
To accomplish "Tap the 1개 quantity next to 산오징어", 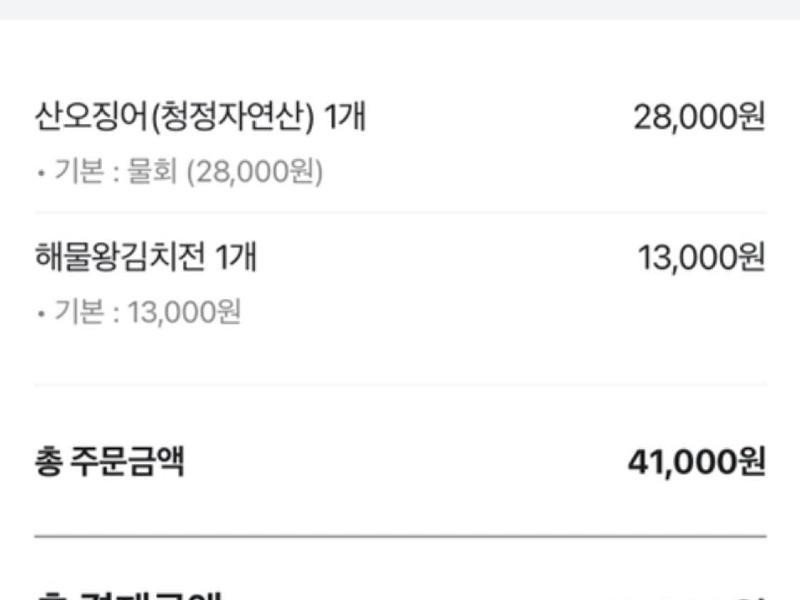I will click(344, 118).
